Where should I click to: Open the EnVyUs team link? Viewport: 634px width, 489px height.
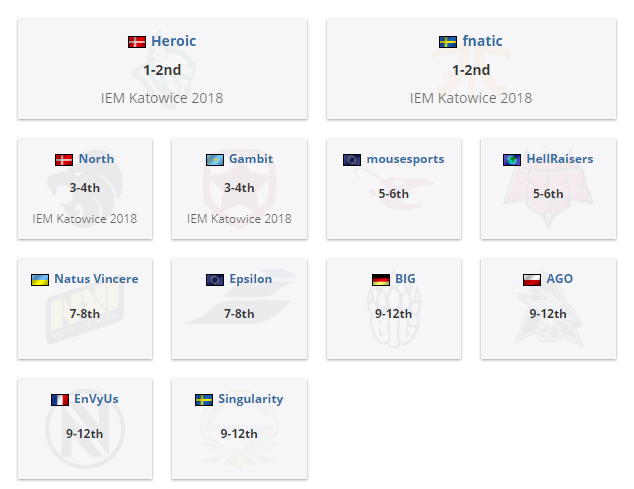96,400
